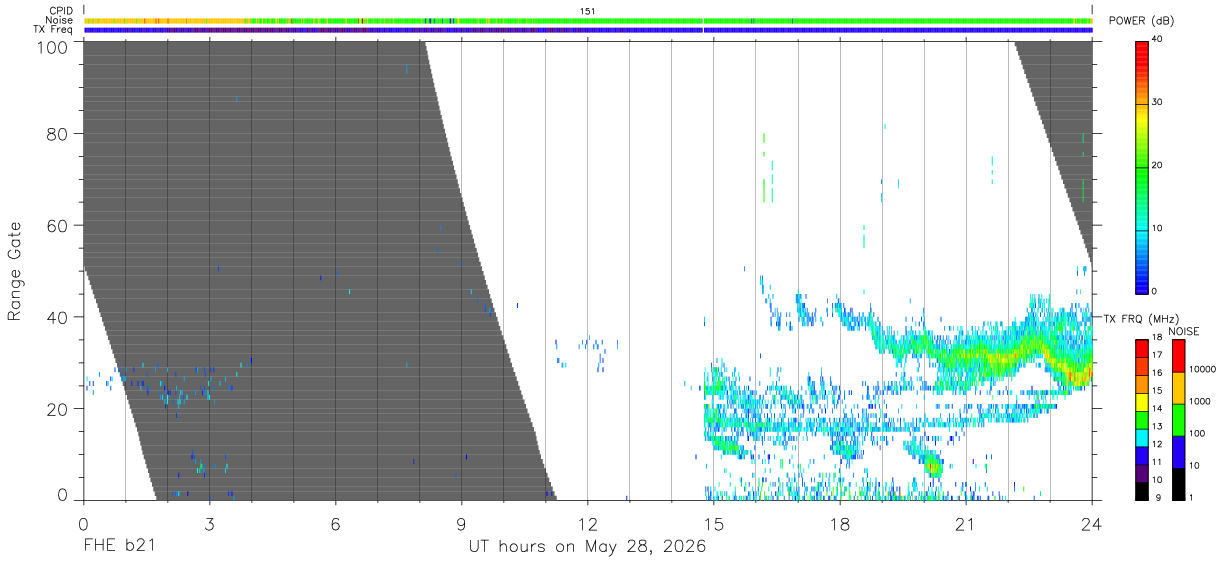Click the '21' tick on the UT hours axis

click(966, 525)
